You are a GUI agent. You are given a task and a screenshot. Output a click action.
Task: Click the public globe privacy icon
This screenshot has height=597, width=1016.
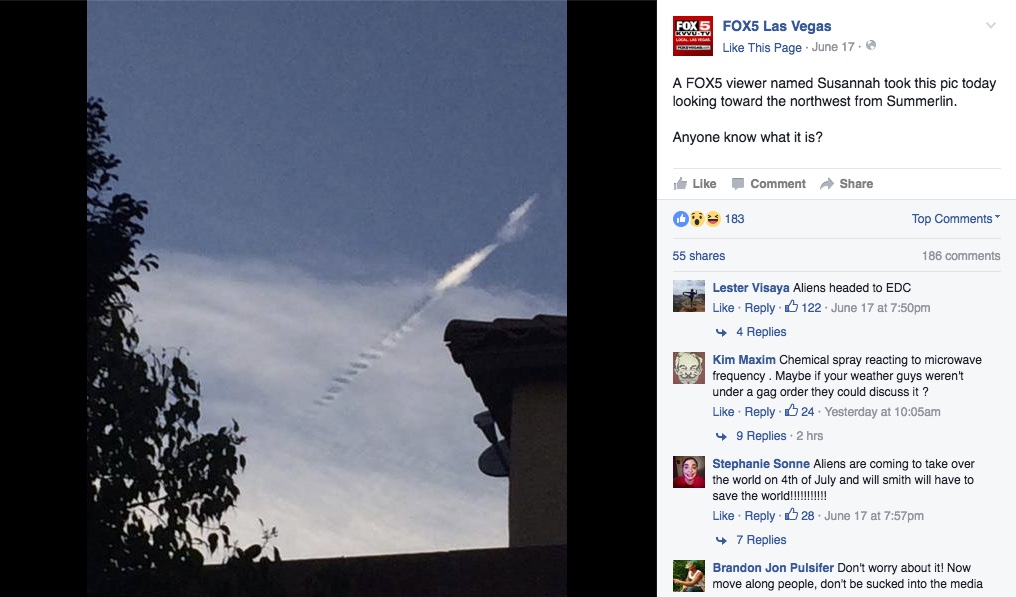[x=871, y=45]
